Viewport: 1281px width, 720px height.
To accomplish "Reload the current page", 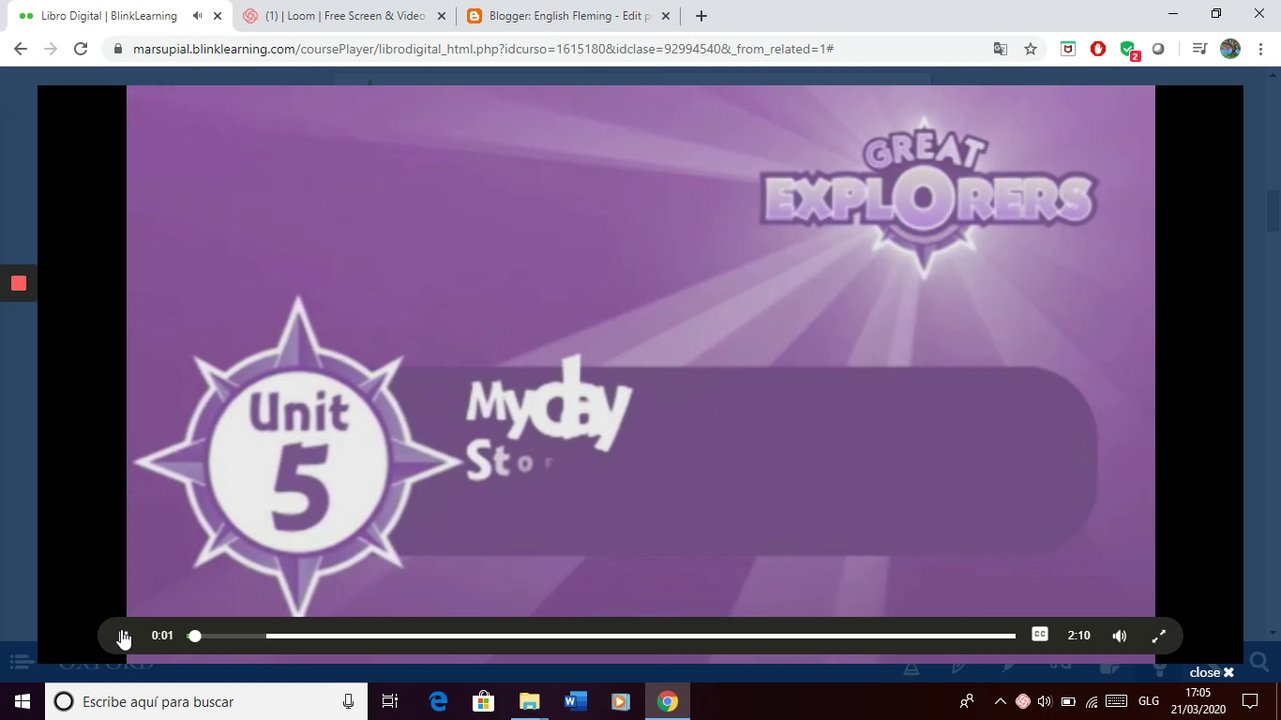I will (x=81, y=48).
